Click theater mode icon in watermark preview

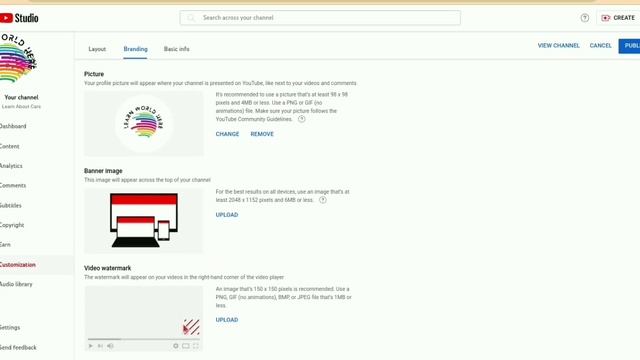(186, 346)
